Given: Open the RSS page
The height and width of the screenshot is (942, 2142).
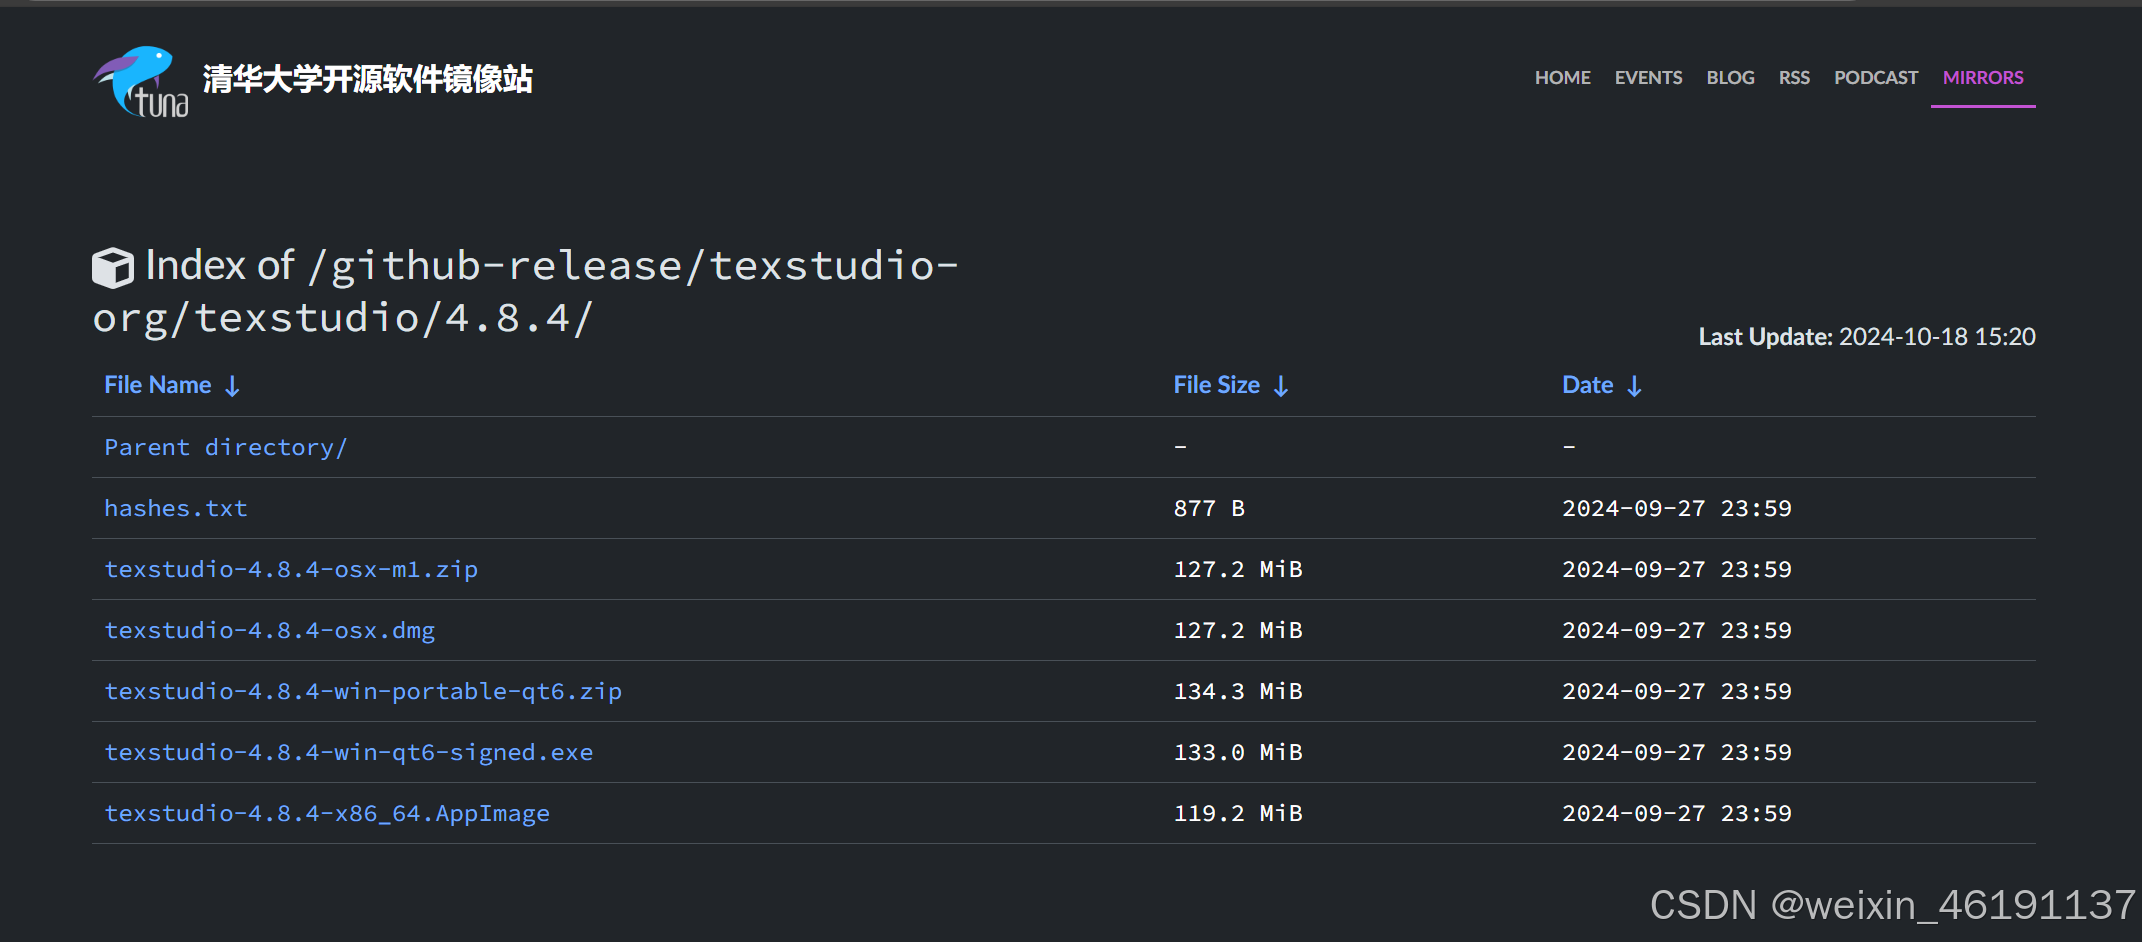Looking at the screenshot, I should pyautogui.click(x=1795, y=77).
